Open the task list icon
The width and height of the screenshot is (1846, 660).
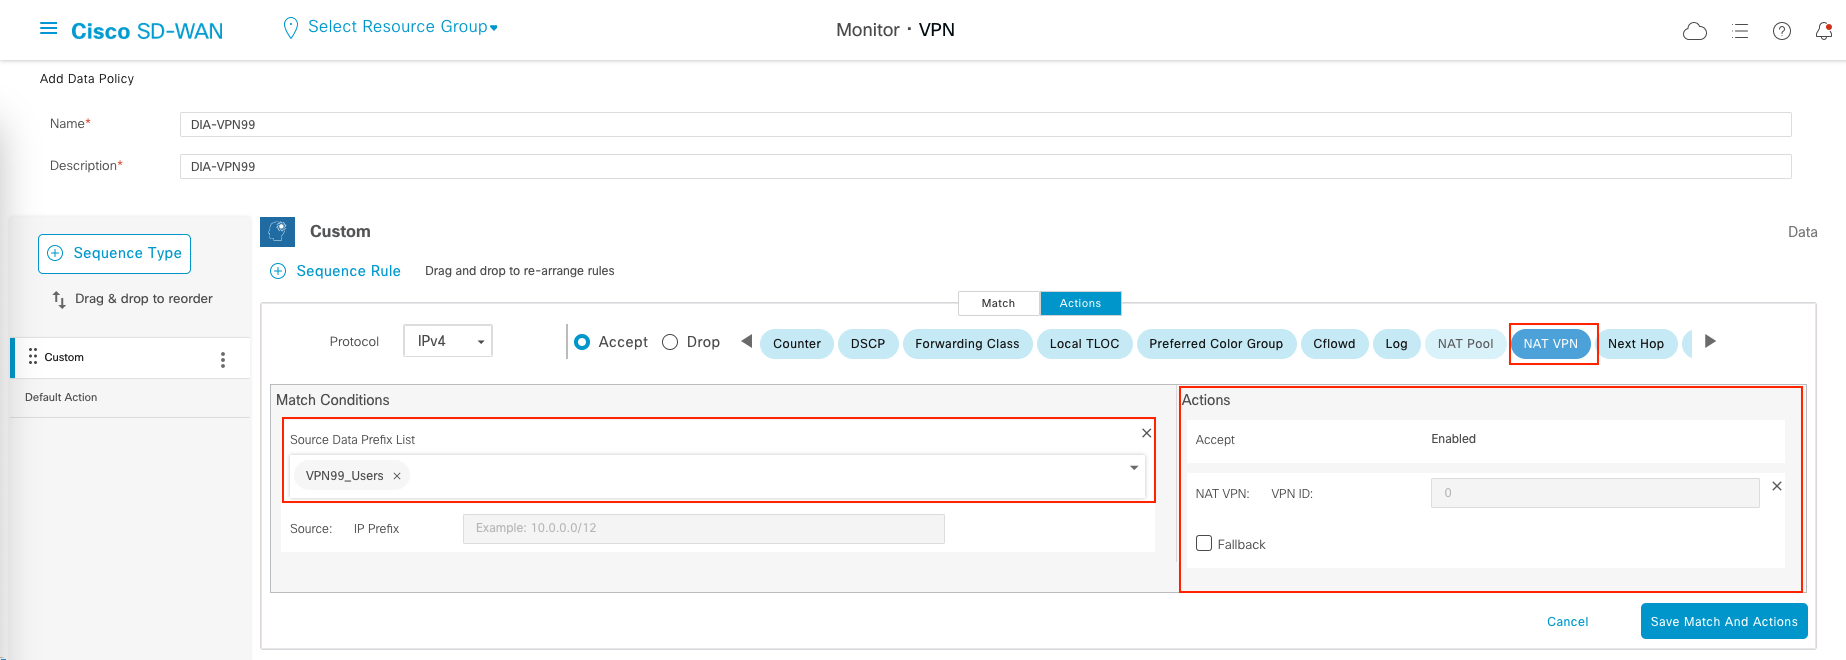pos(1740,31)
